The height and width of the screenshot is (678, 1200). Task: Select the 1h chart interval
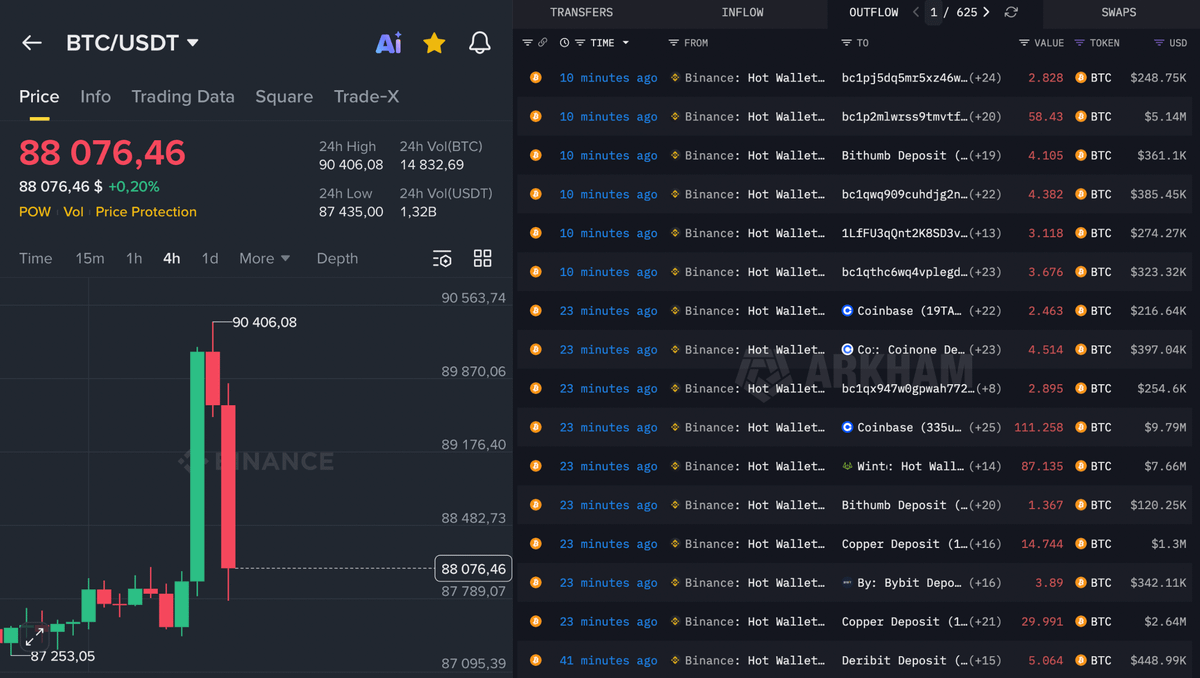click(134, 258)
